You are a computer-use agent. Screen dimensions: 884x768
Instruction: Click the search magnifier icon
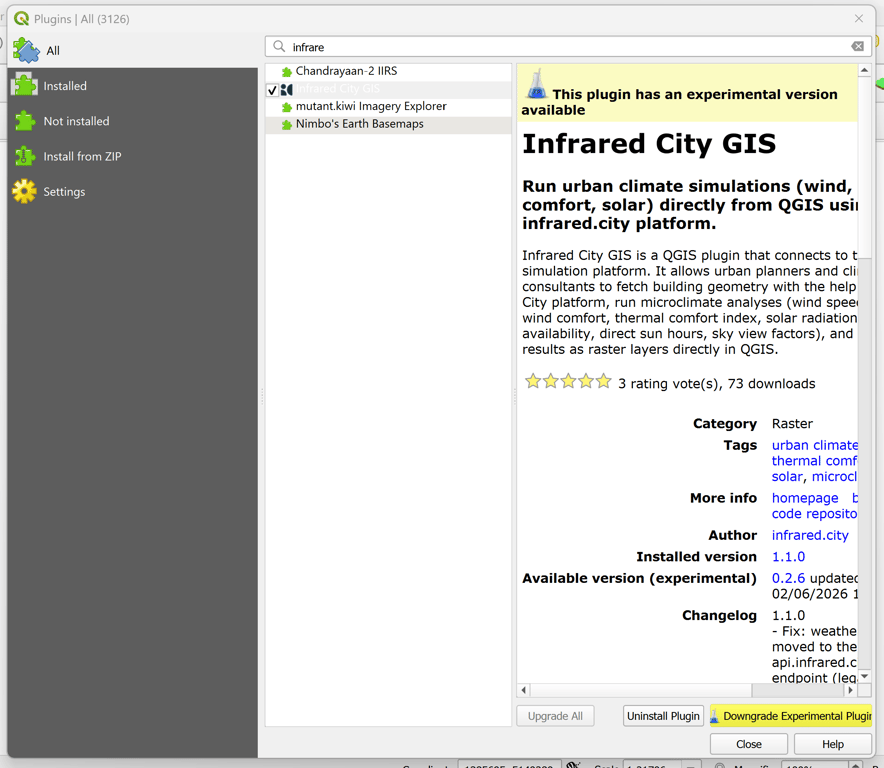coord(279,46)
